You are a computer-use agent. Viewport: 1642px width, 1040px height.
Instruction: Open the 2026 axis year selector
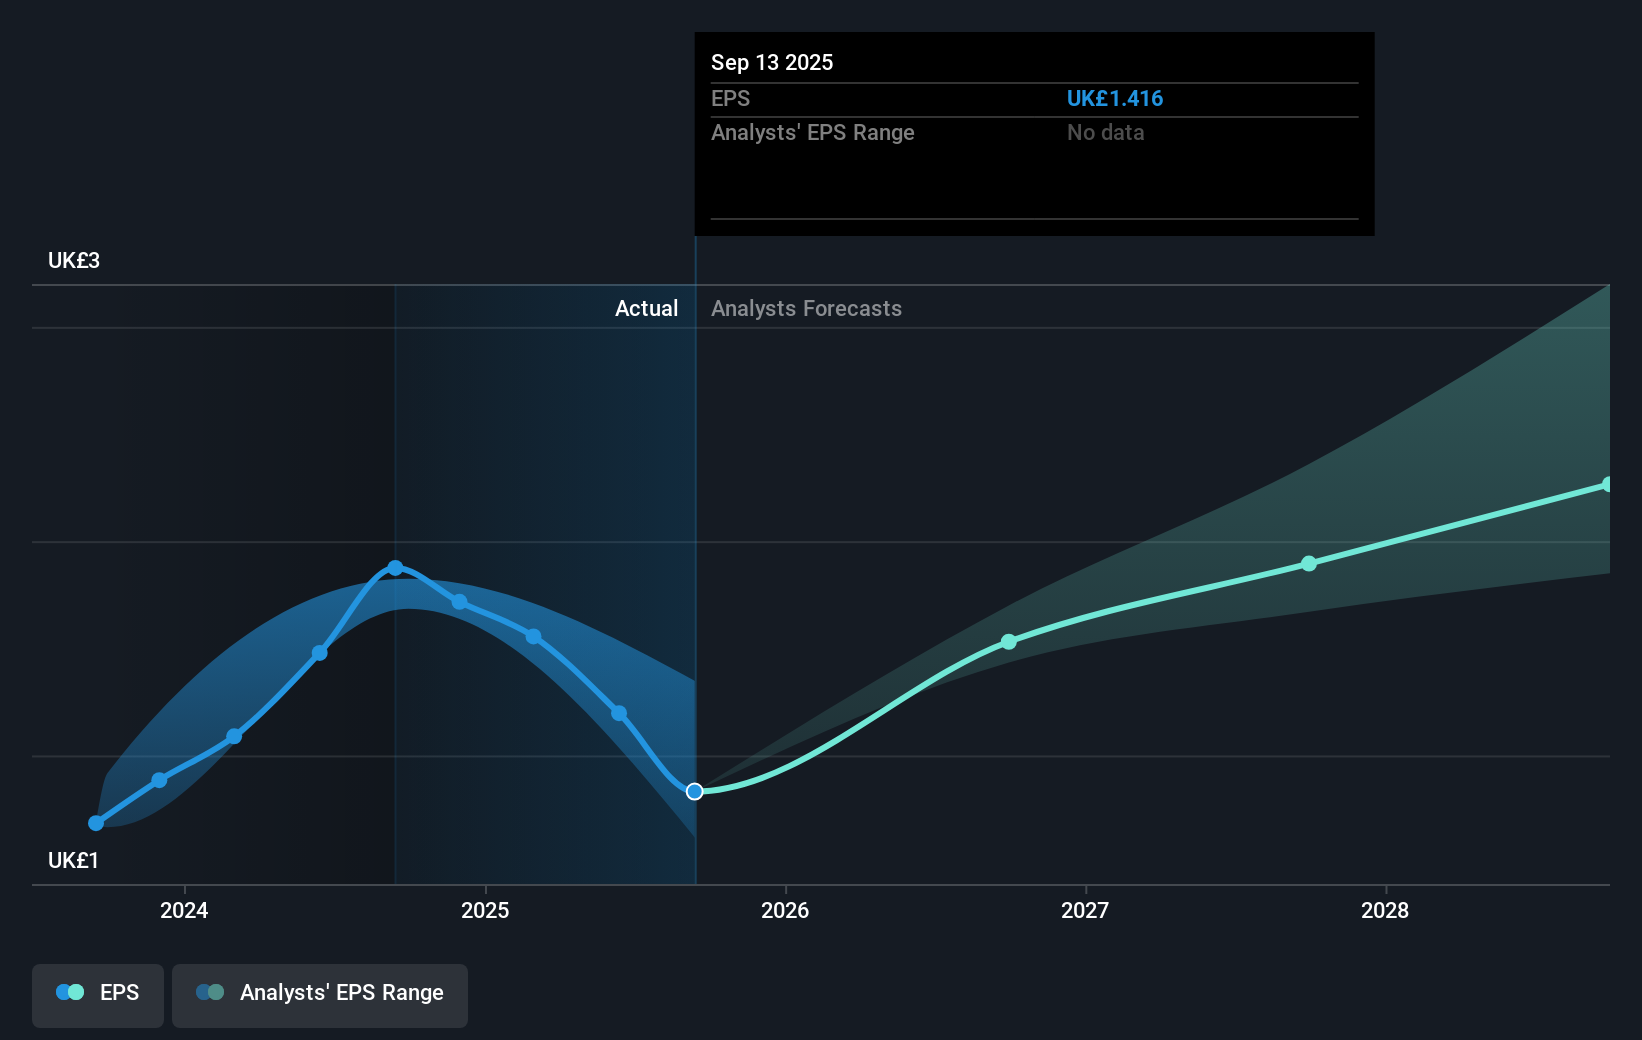(787, 911)
